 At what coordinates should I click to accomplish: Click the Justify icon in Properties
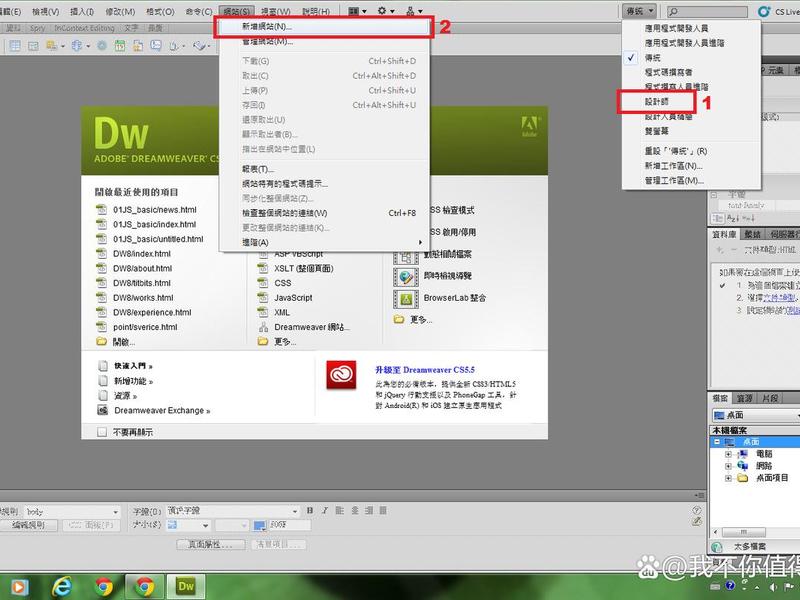point(383,510)
